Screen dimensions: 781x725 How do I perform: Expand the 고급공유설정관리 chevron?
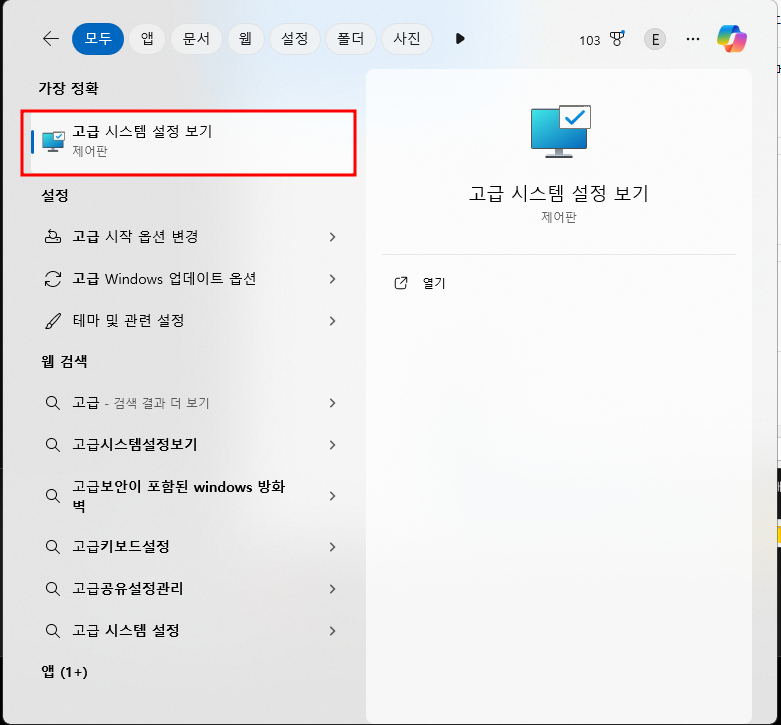[x=333, y=589]
